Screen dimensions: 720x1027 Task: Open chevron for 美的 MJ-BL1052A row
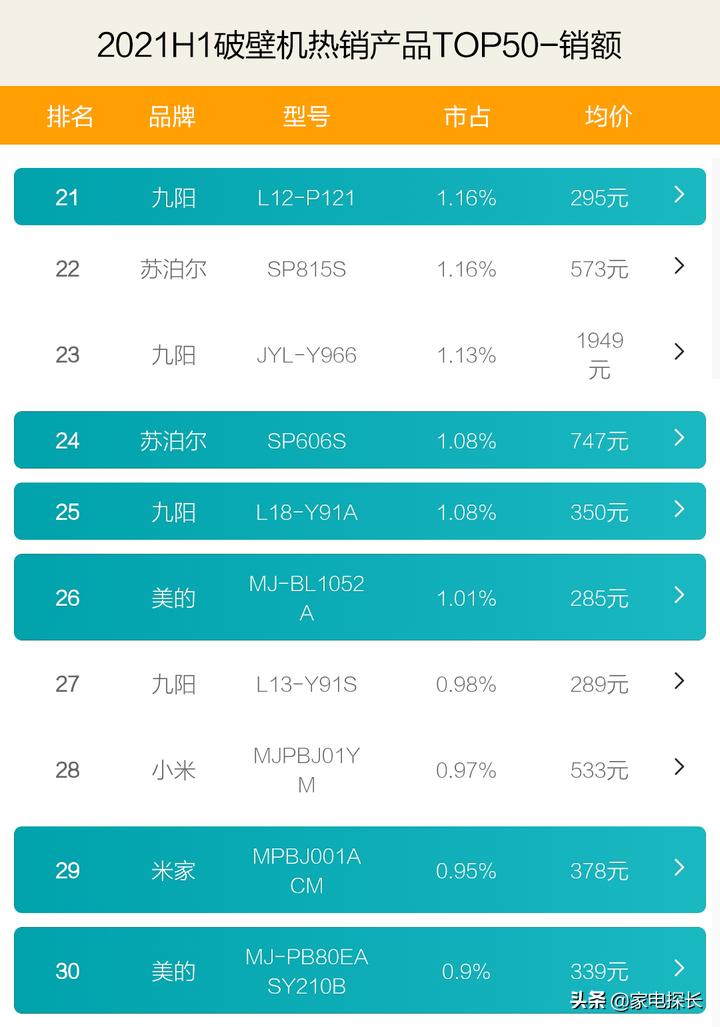(679, 596)
